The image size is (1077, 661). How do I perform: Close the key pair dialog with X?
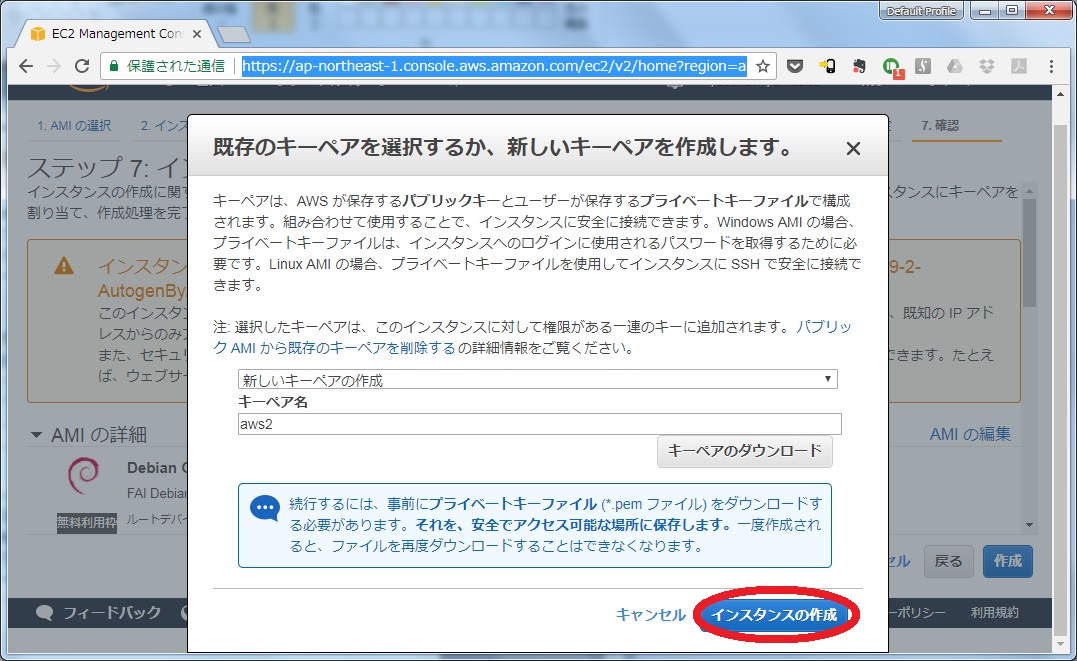tap(853, 148)
